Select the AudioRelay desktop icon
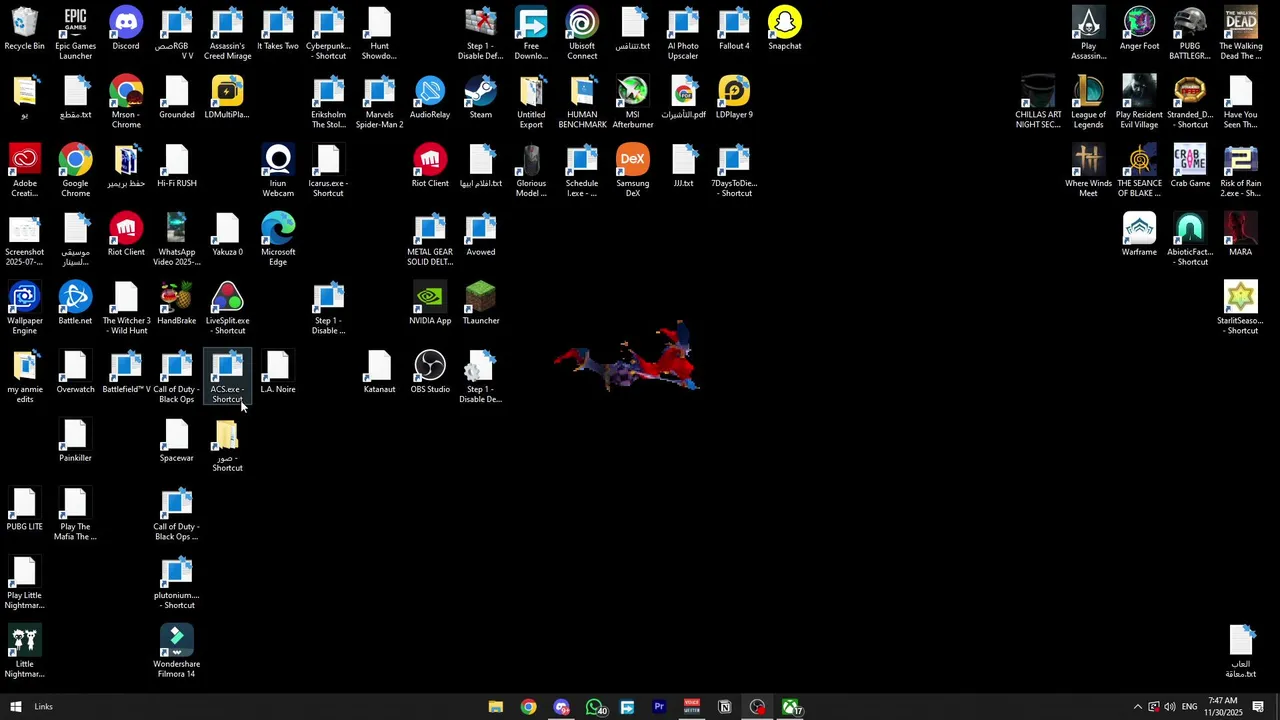Viewport: 1280px width, 720px height. click(x=430, y=98)
